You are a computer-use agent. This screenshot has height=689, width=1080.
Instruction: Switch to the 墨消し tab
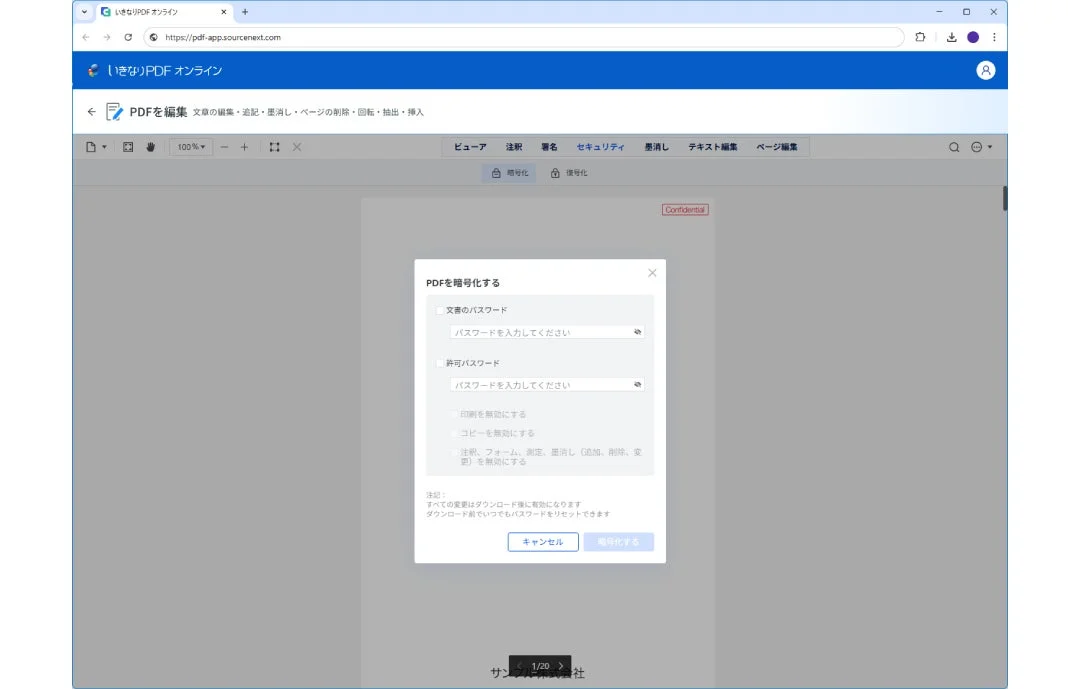coord(658,146)
